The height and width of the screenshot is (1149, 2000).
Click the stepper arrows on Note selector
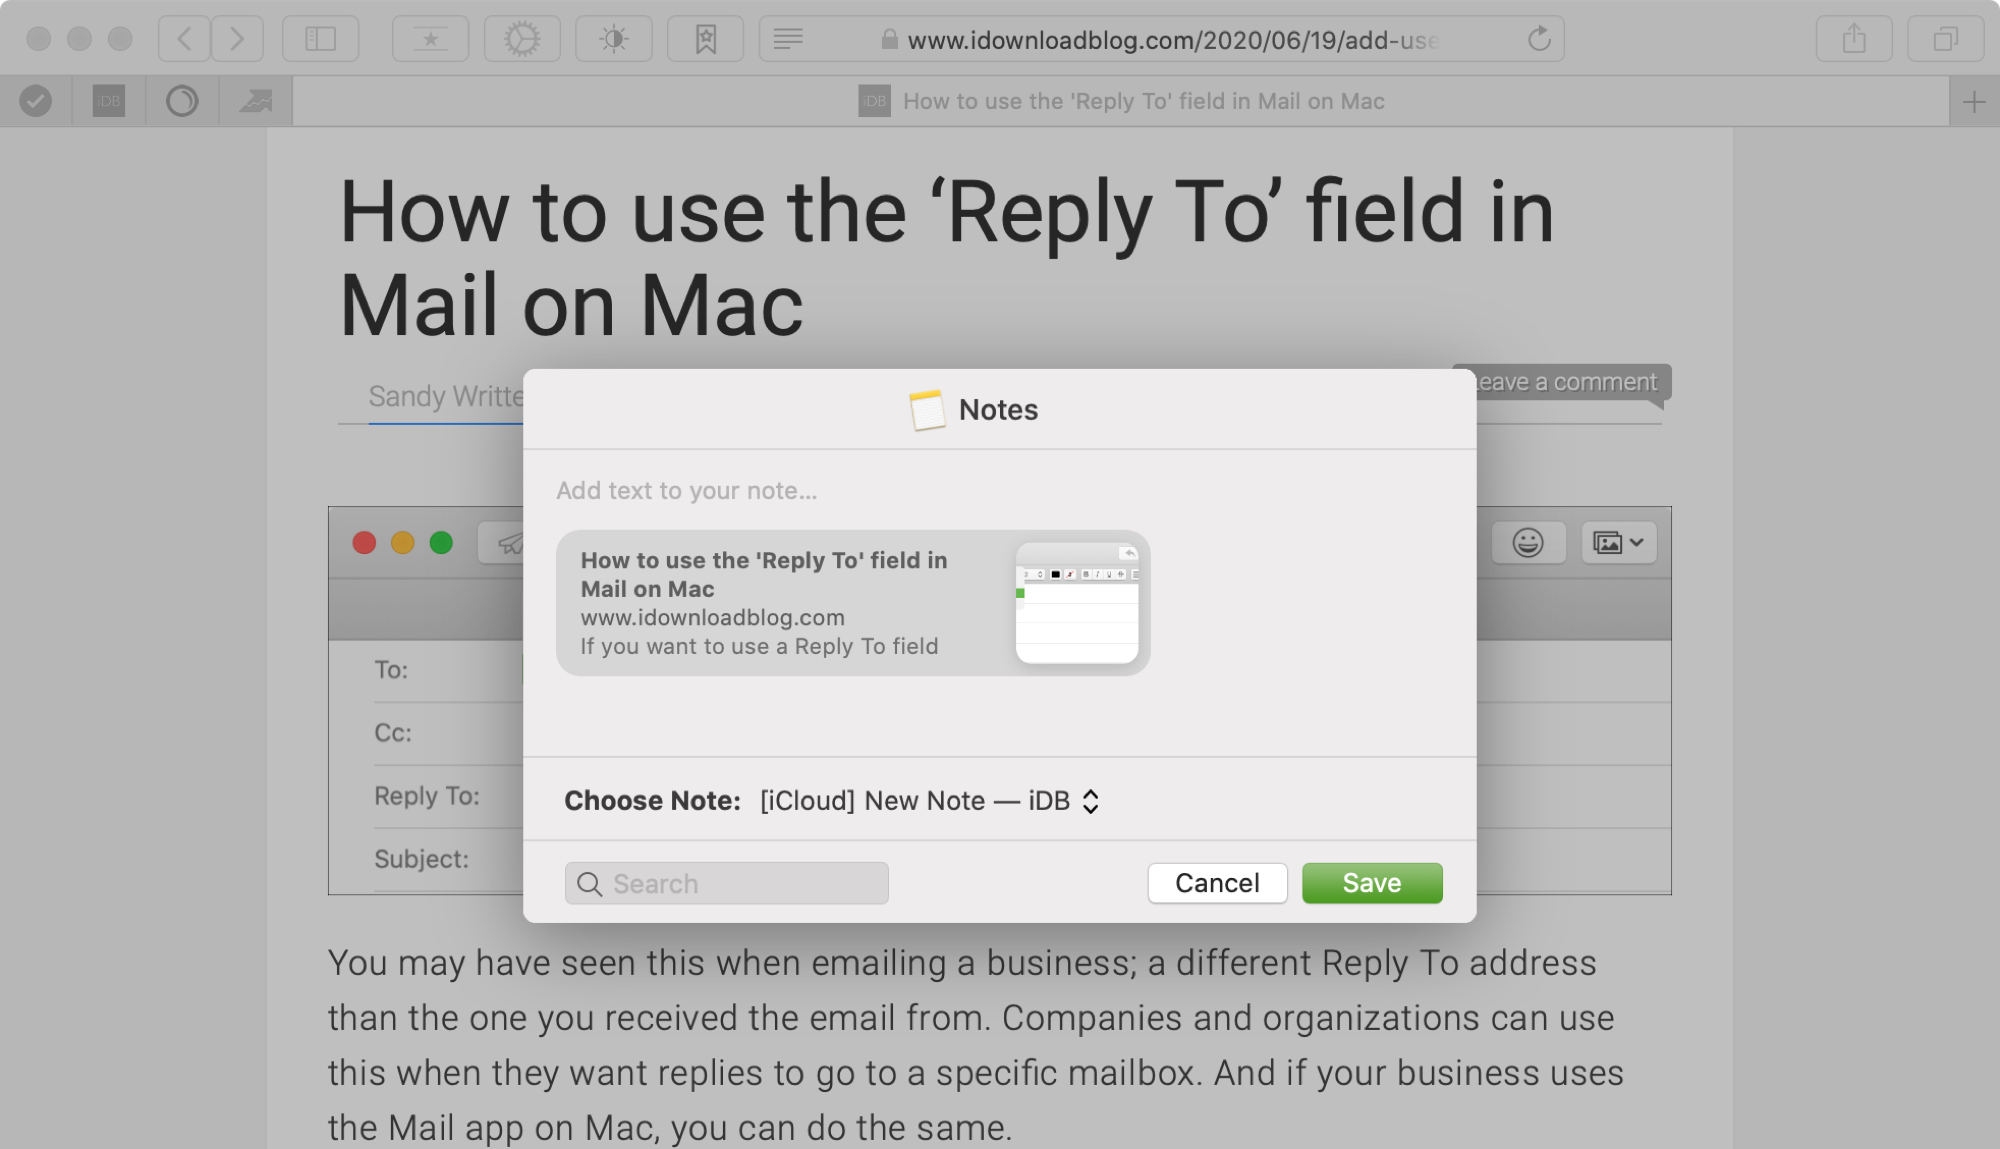(x=1092, y=800)
